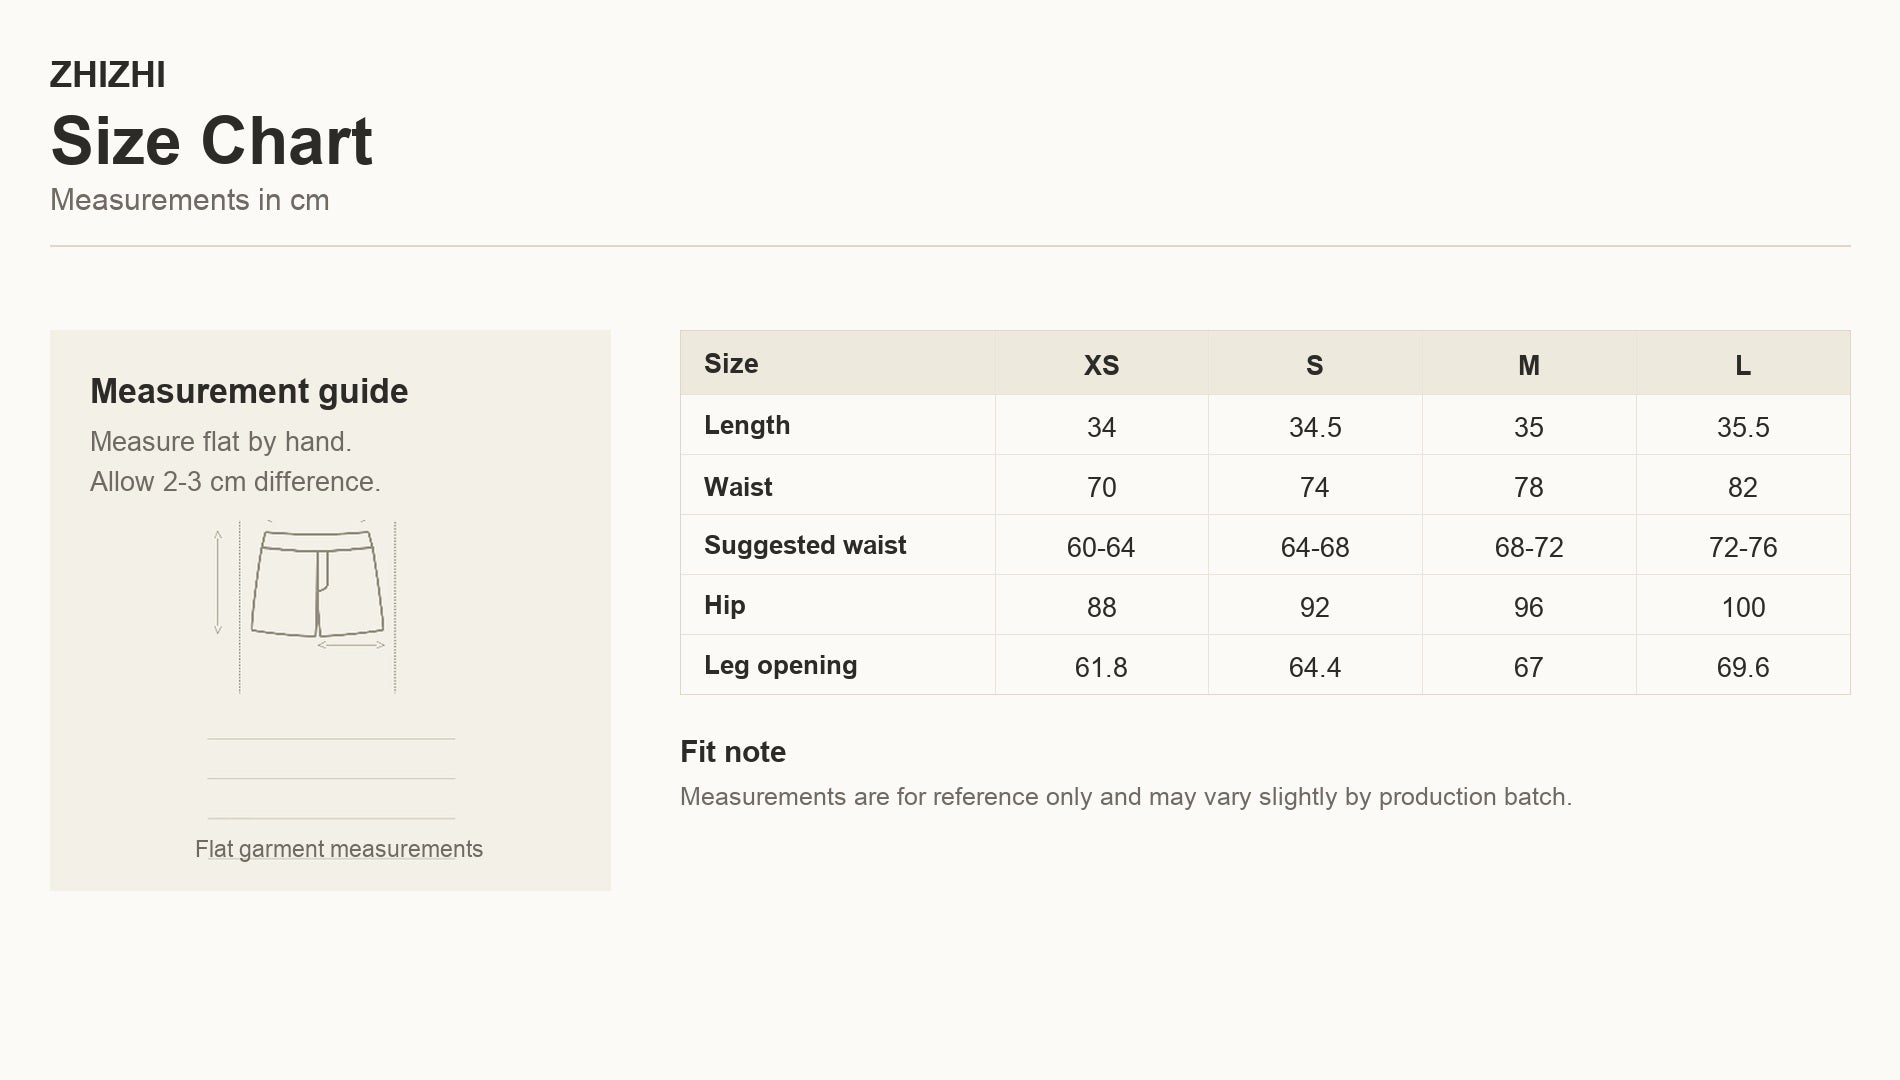The height and width of the screenshot is (1080, 1900).
Task: Click the ZHIZHI brand name
Action: pyautogui.click(x=108, y=75)
